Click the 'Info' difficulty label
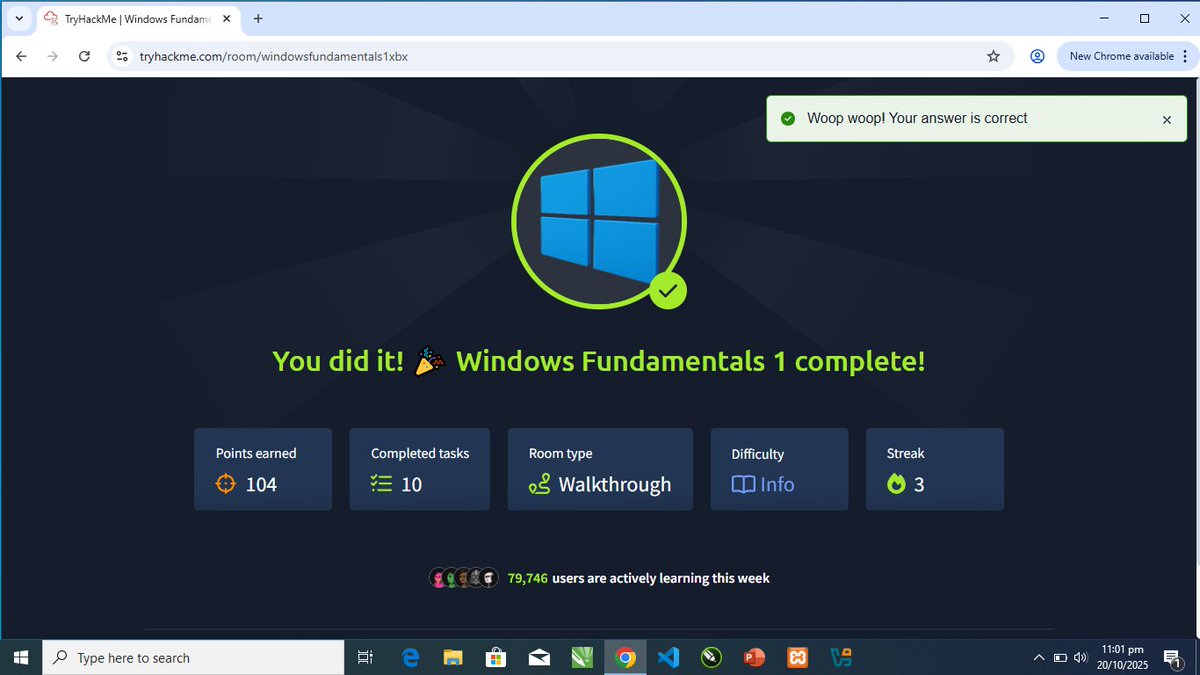 pos(777,484)
